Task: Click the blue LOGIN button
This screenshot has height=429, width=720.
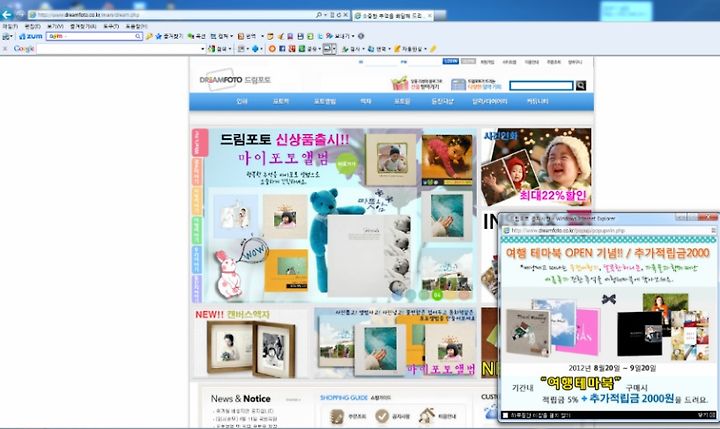Action: click(x=450, y=61)
